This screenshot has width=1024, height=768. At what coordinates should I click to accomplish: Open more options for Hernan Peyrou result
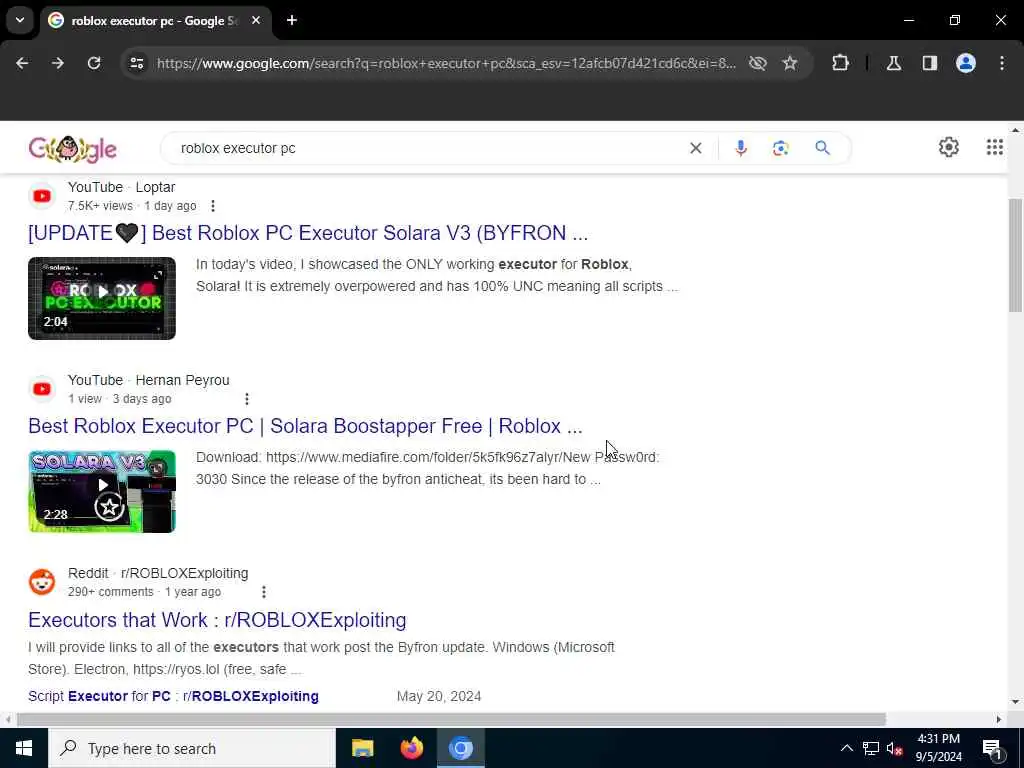pos(246,398)
